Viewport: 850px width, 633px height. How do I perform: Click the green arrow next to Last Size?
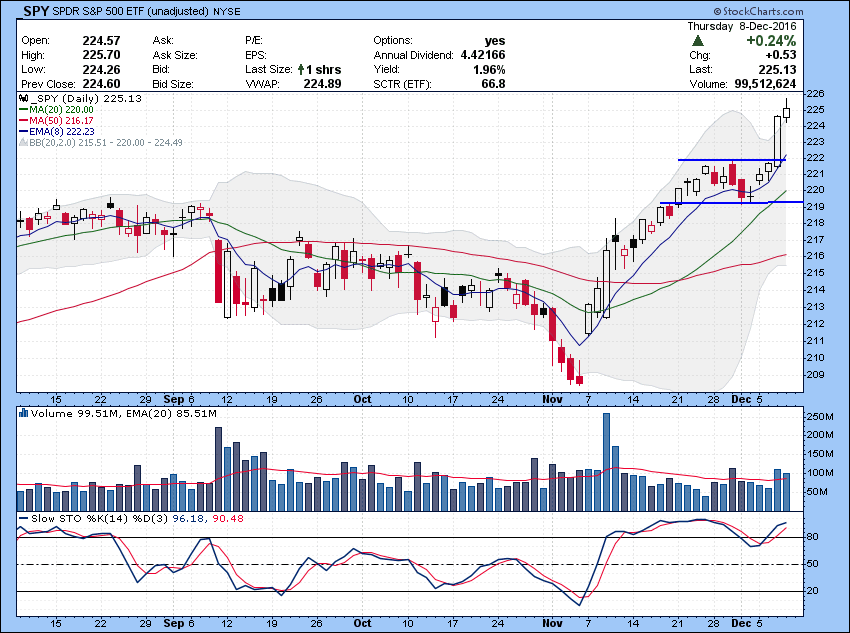300,70
